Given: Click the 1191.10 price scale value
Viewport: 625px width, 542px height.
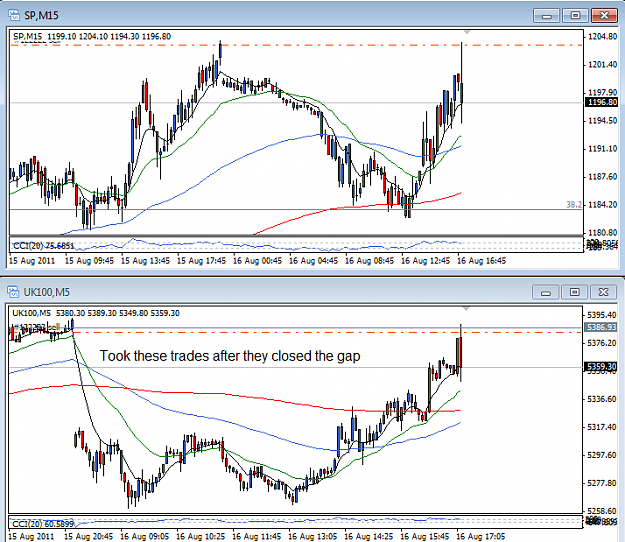Looking at the screenshot, I should pyautogui.click(x=602, y=149).
